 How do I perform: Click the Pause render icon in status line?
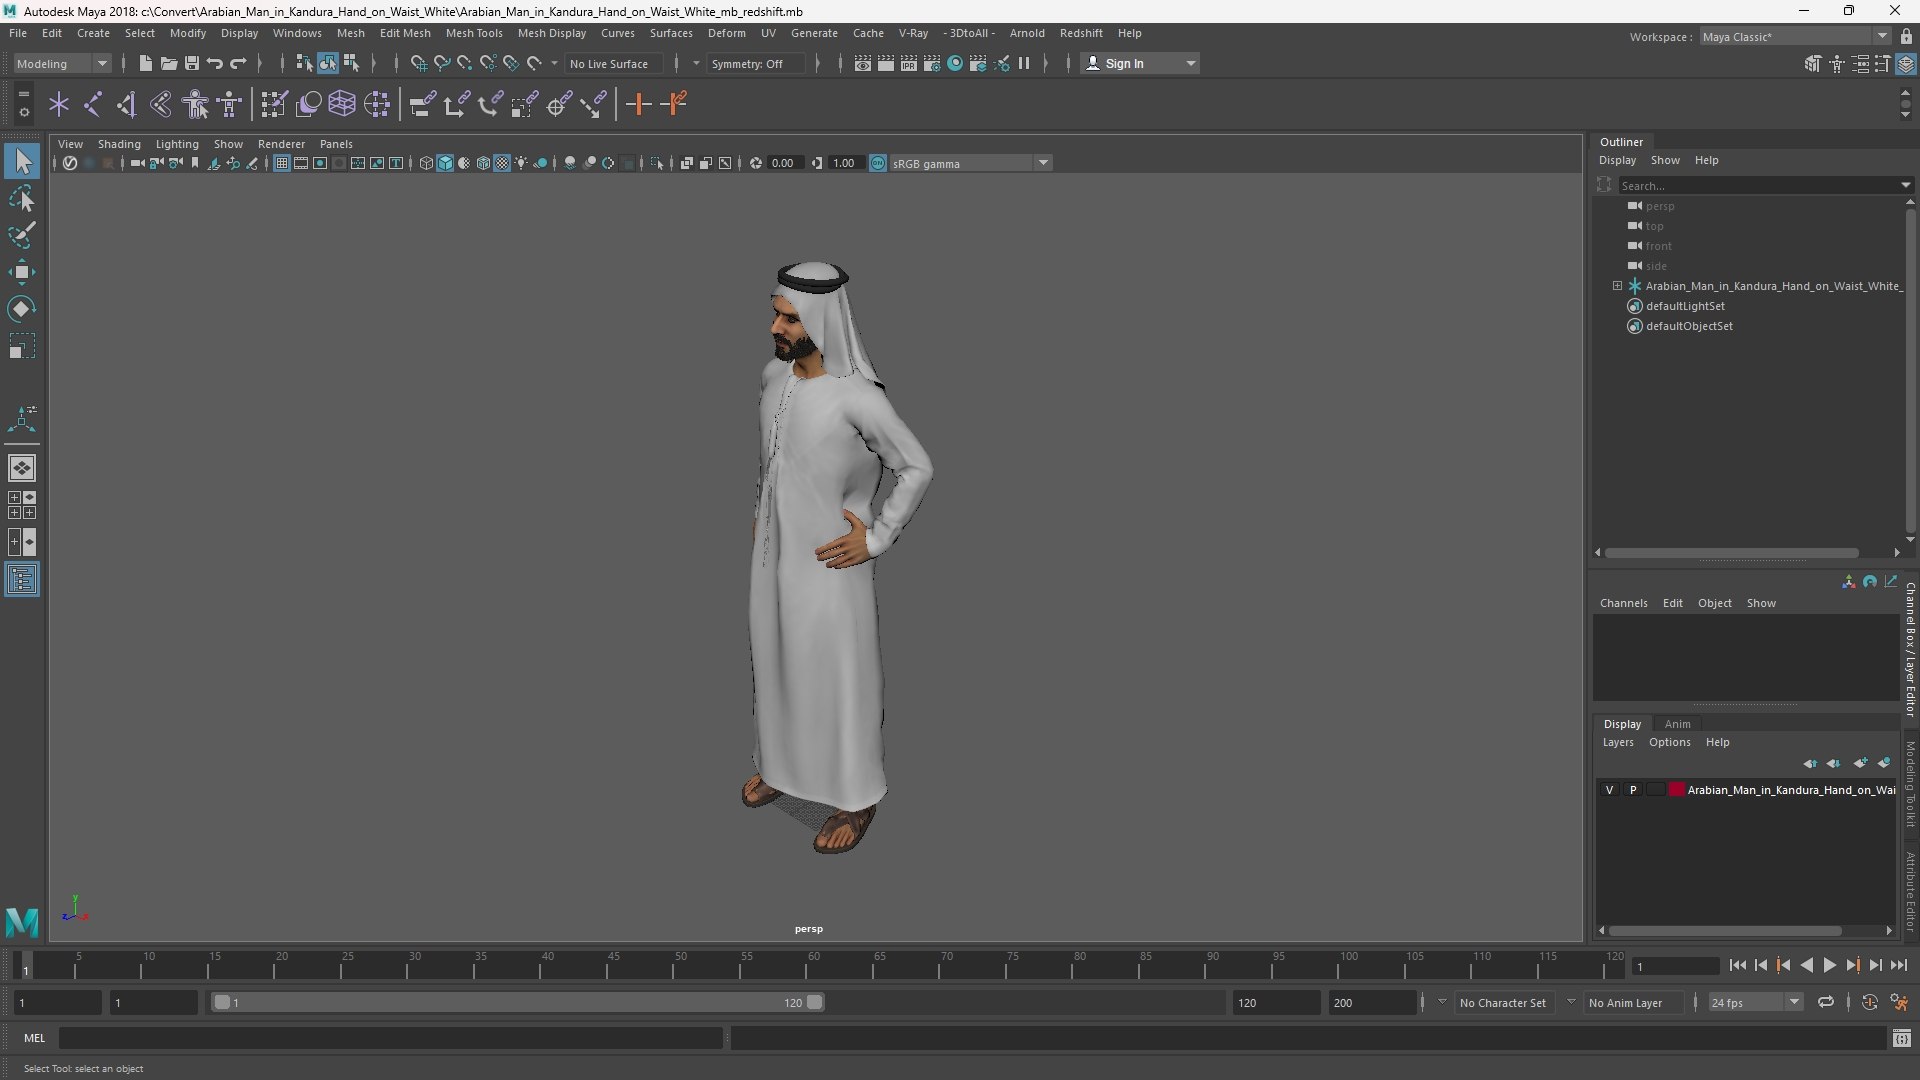point(1024,63)
